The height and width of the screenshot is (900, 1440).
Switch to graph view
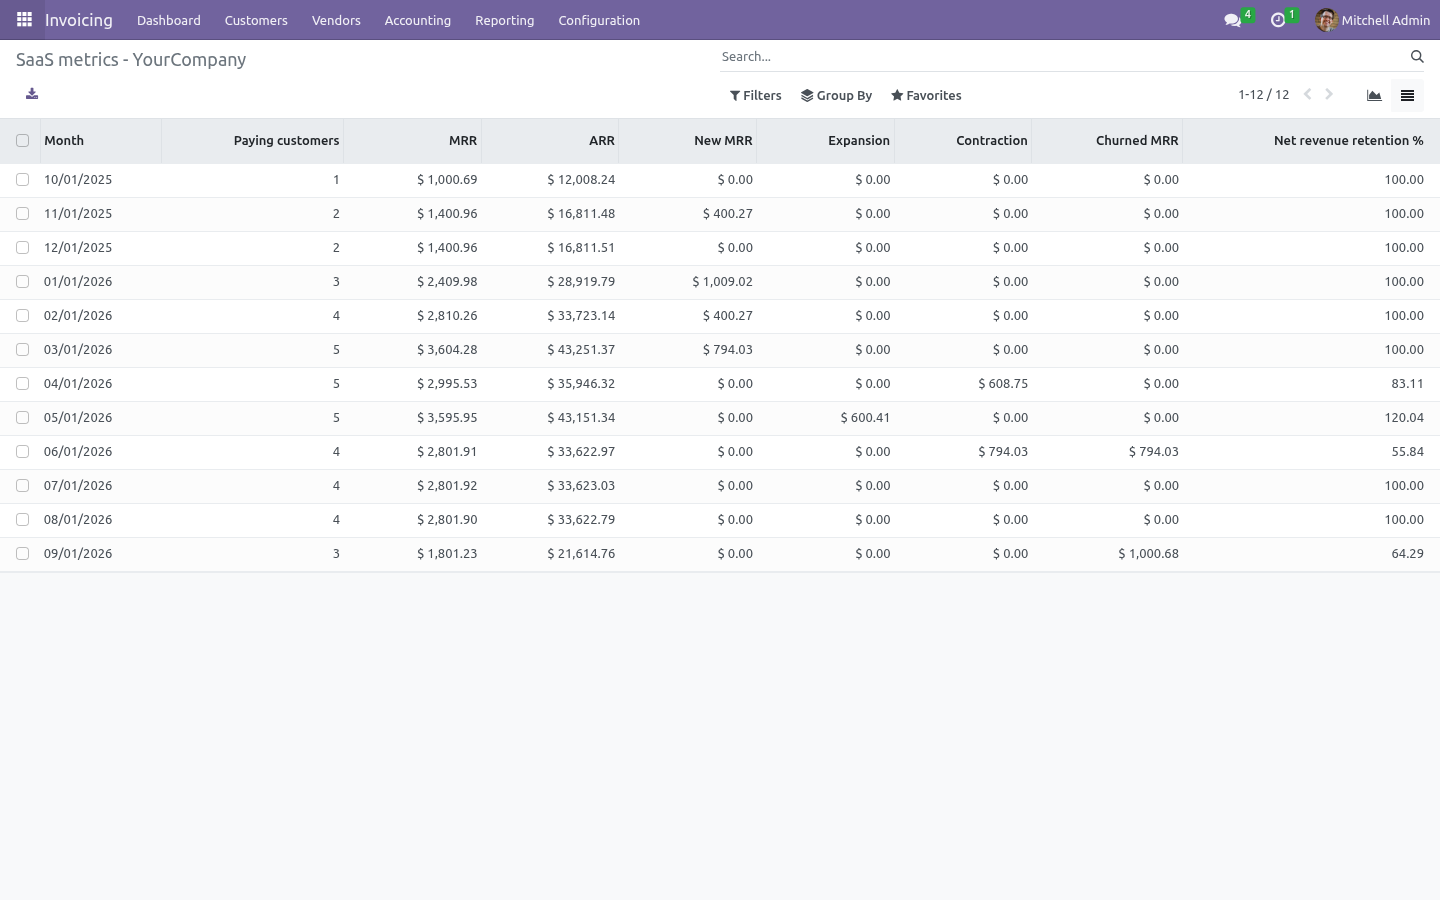(1374, 96)
